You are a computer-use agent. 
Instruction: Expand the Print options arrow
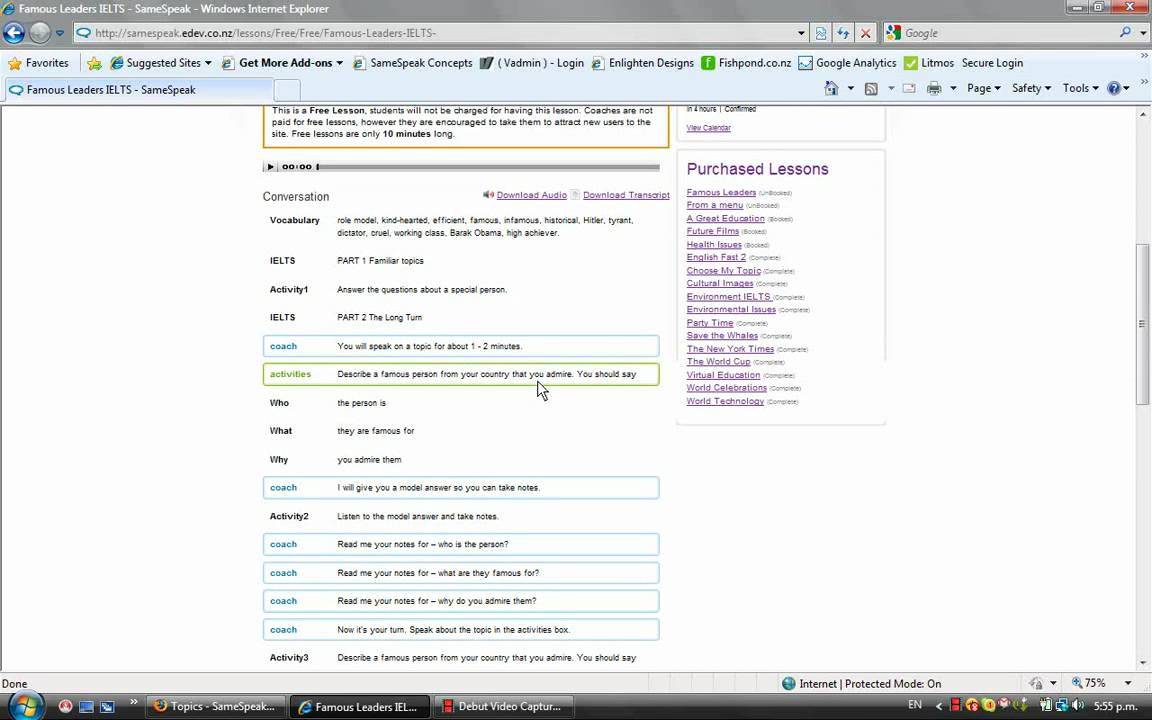click(x=953, y=88)
